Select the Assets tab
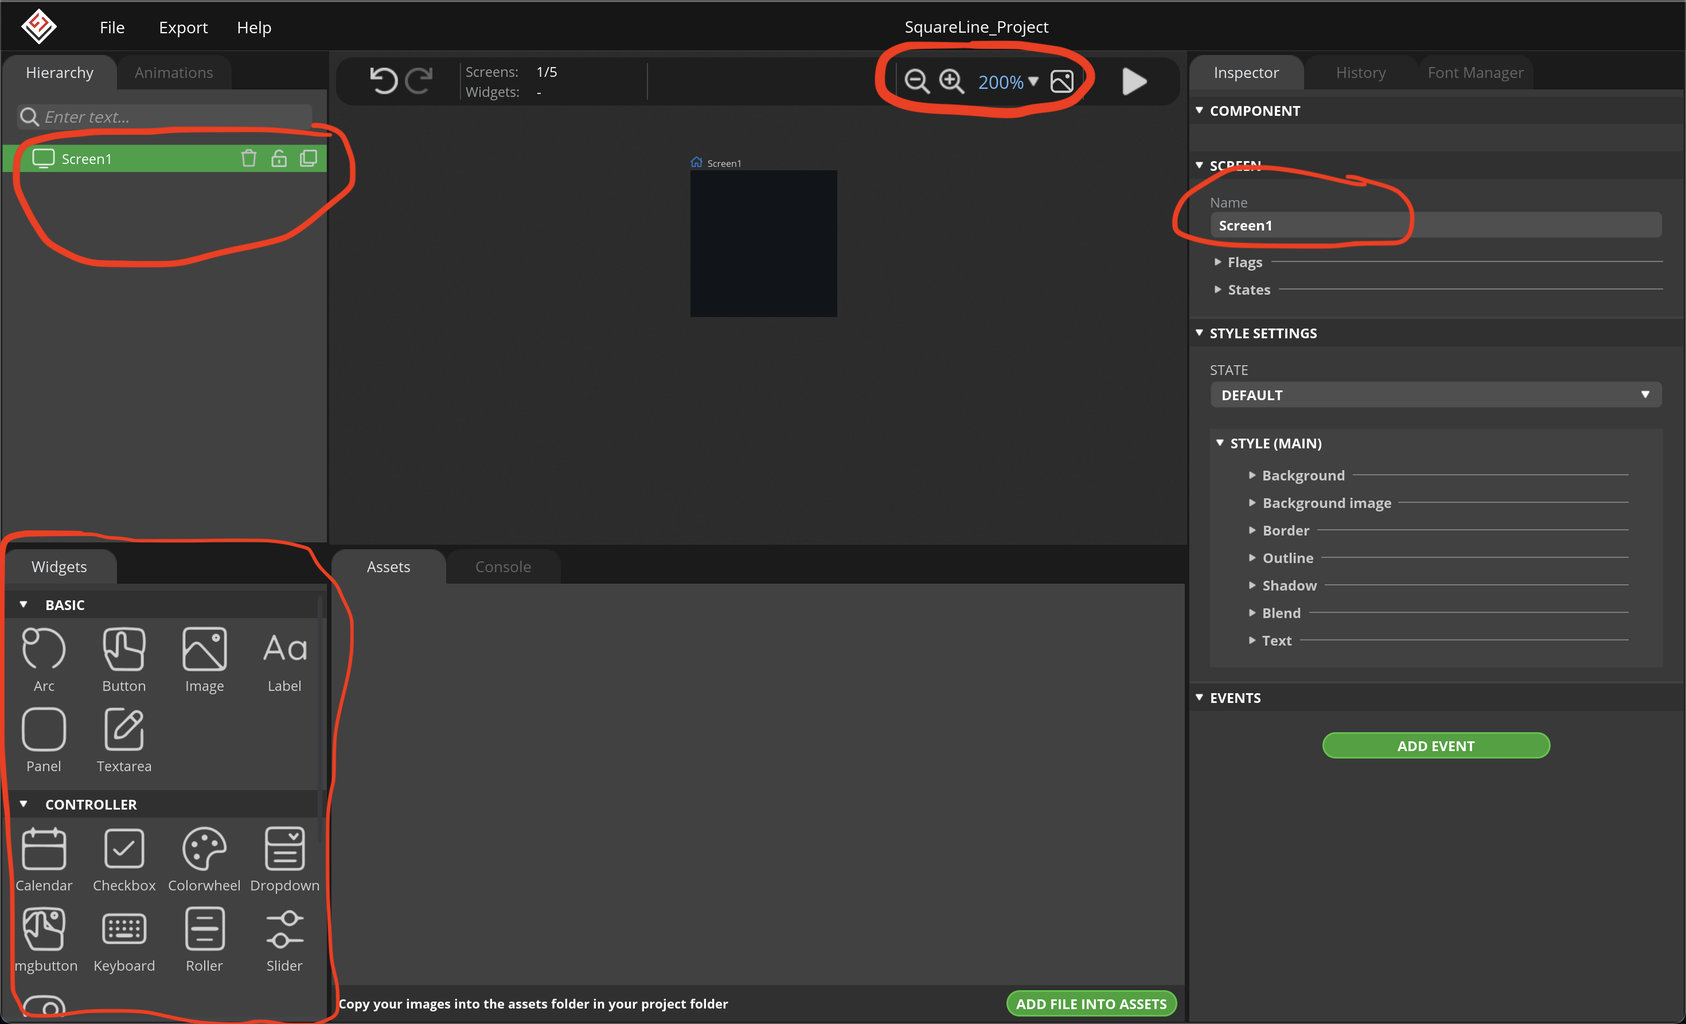The width and height of the screenshot is (1686, 1024). 388,566
